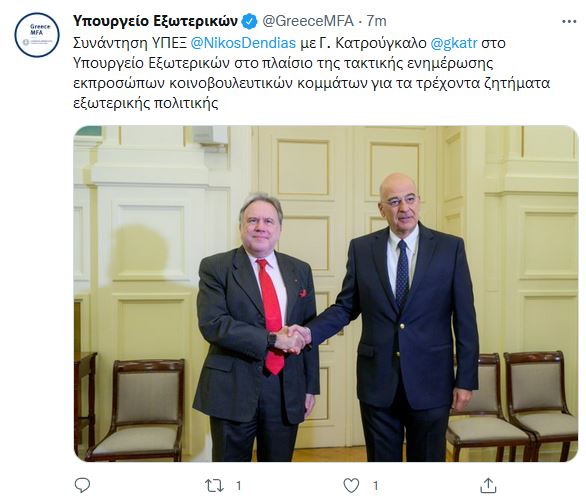Click the man wearing the red tie
Image resolution: width=586 pixels, height=498 pixels.
point(255,327)
